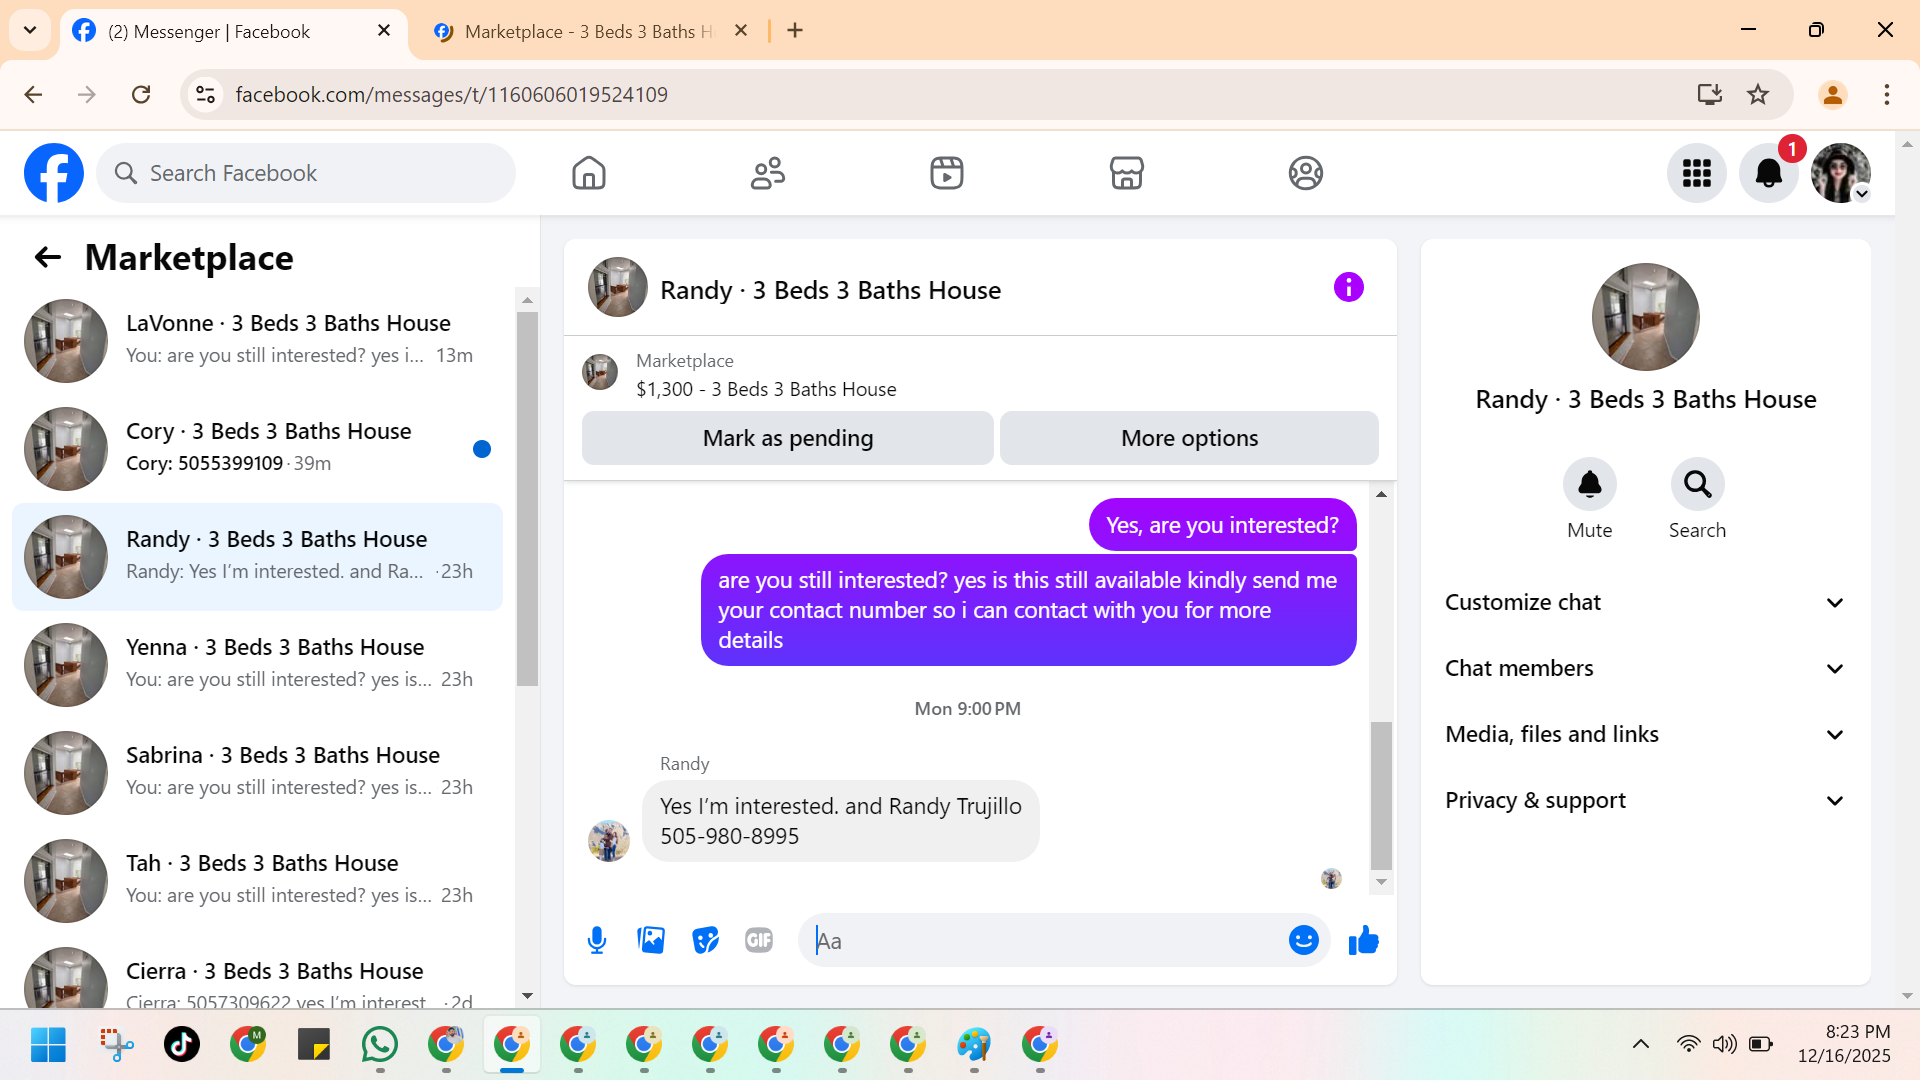Attach a photo using the image icon
1920x1080 pixels.
pyautogui.click(x=651, y=940)
